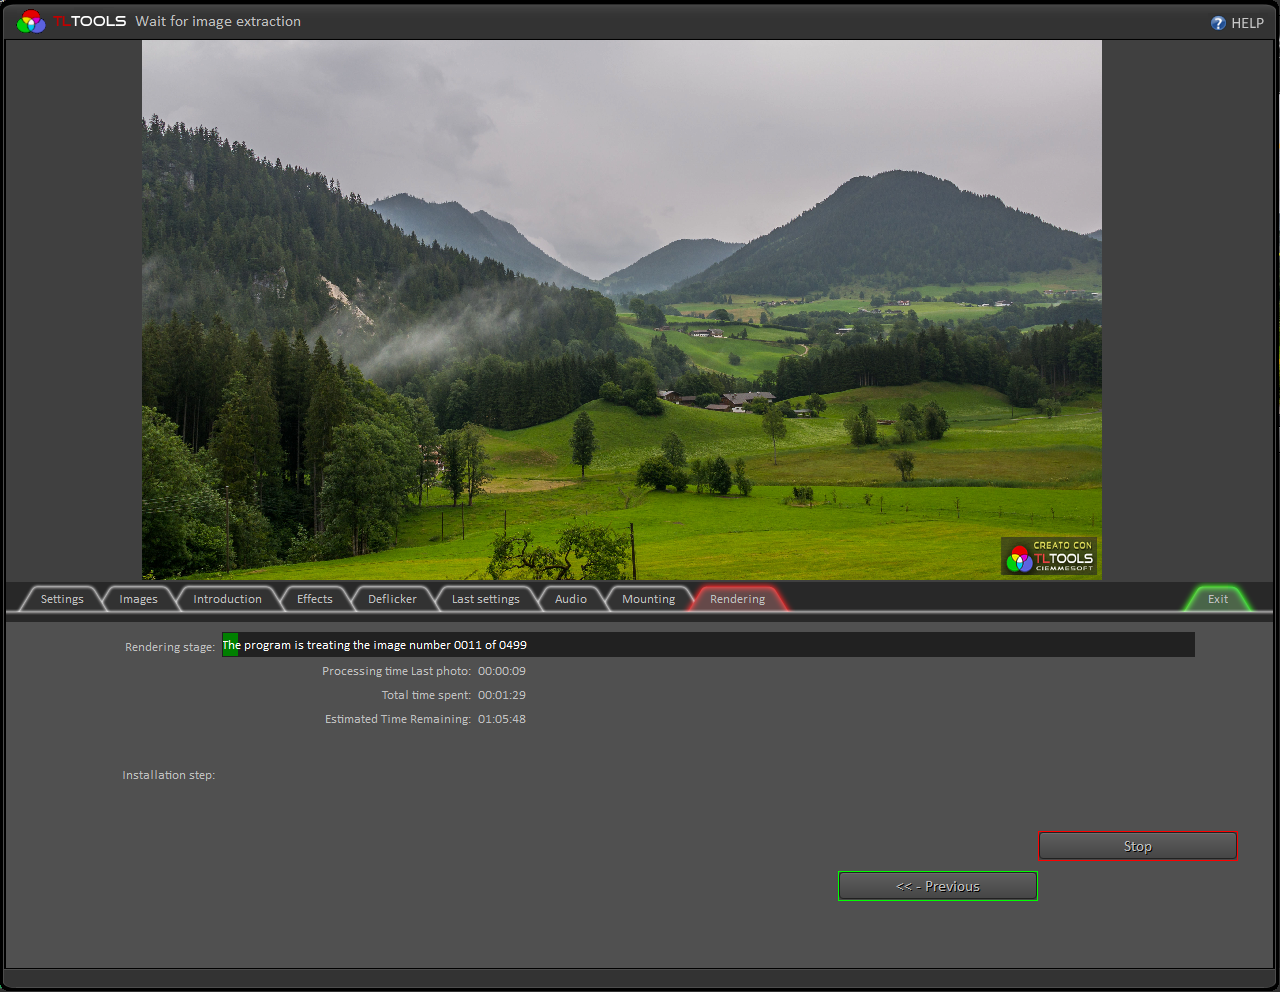Click 'Wait for image extraction' title text

click(218, 21)
